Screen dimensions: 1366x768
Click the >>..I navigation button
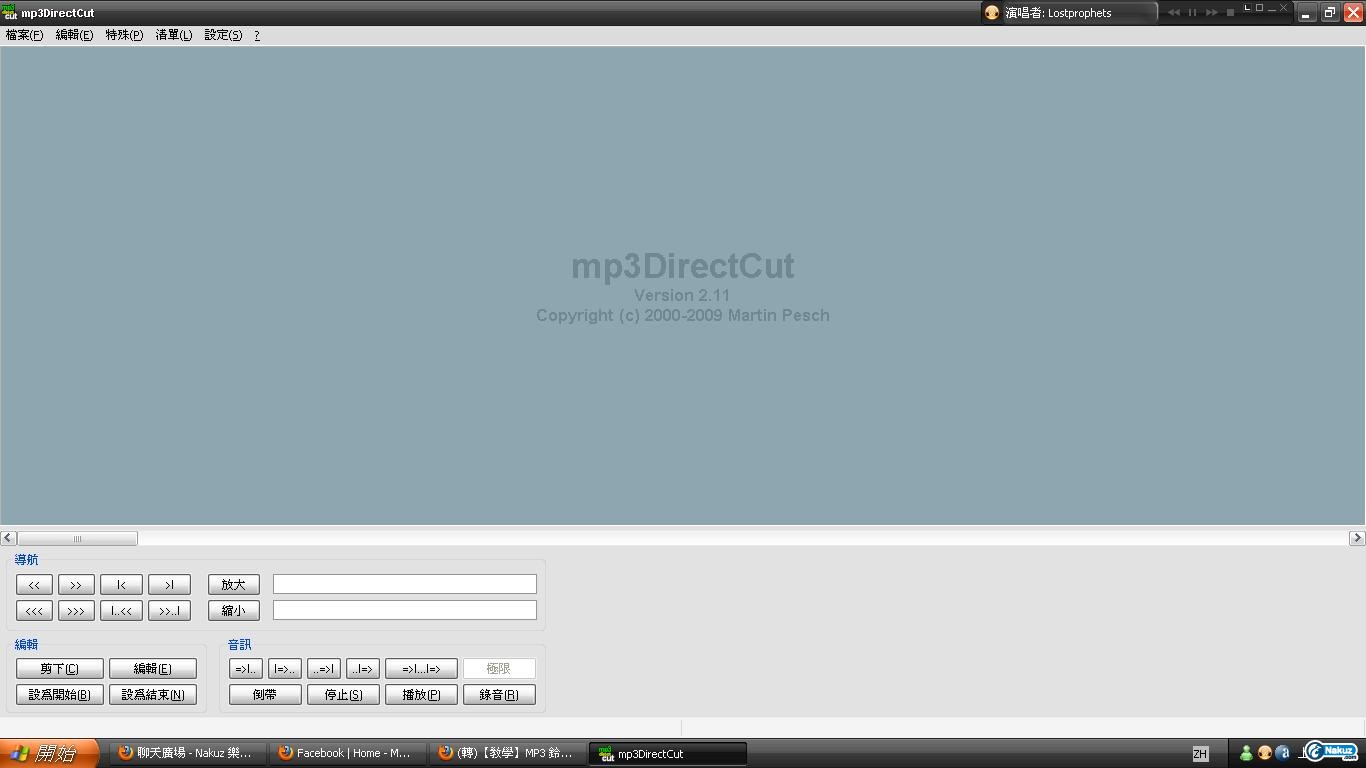click(169, 611)
